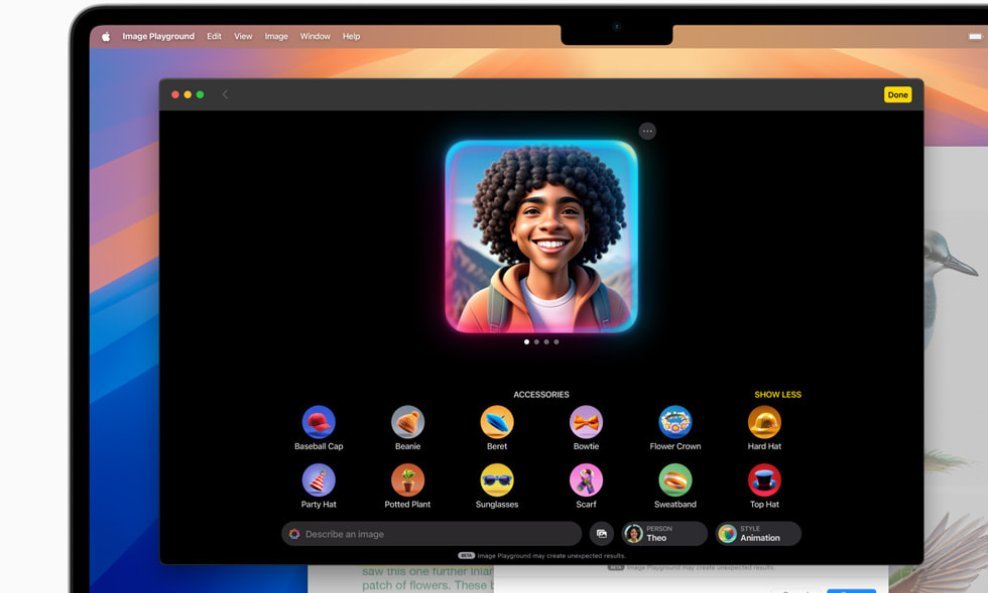This screenshot has width=988, height=593.
Task: Go back using the chevron arrow
Action: tap(225, 95)
